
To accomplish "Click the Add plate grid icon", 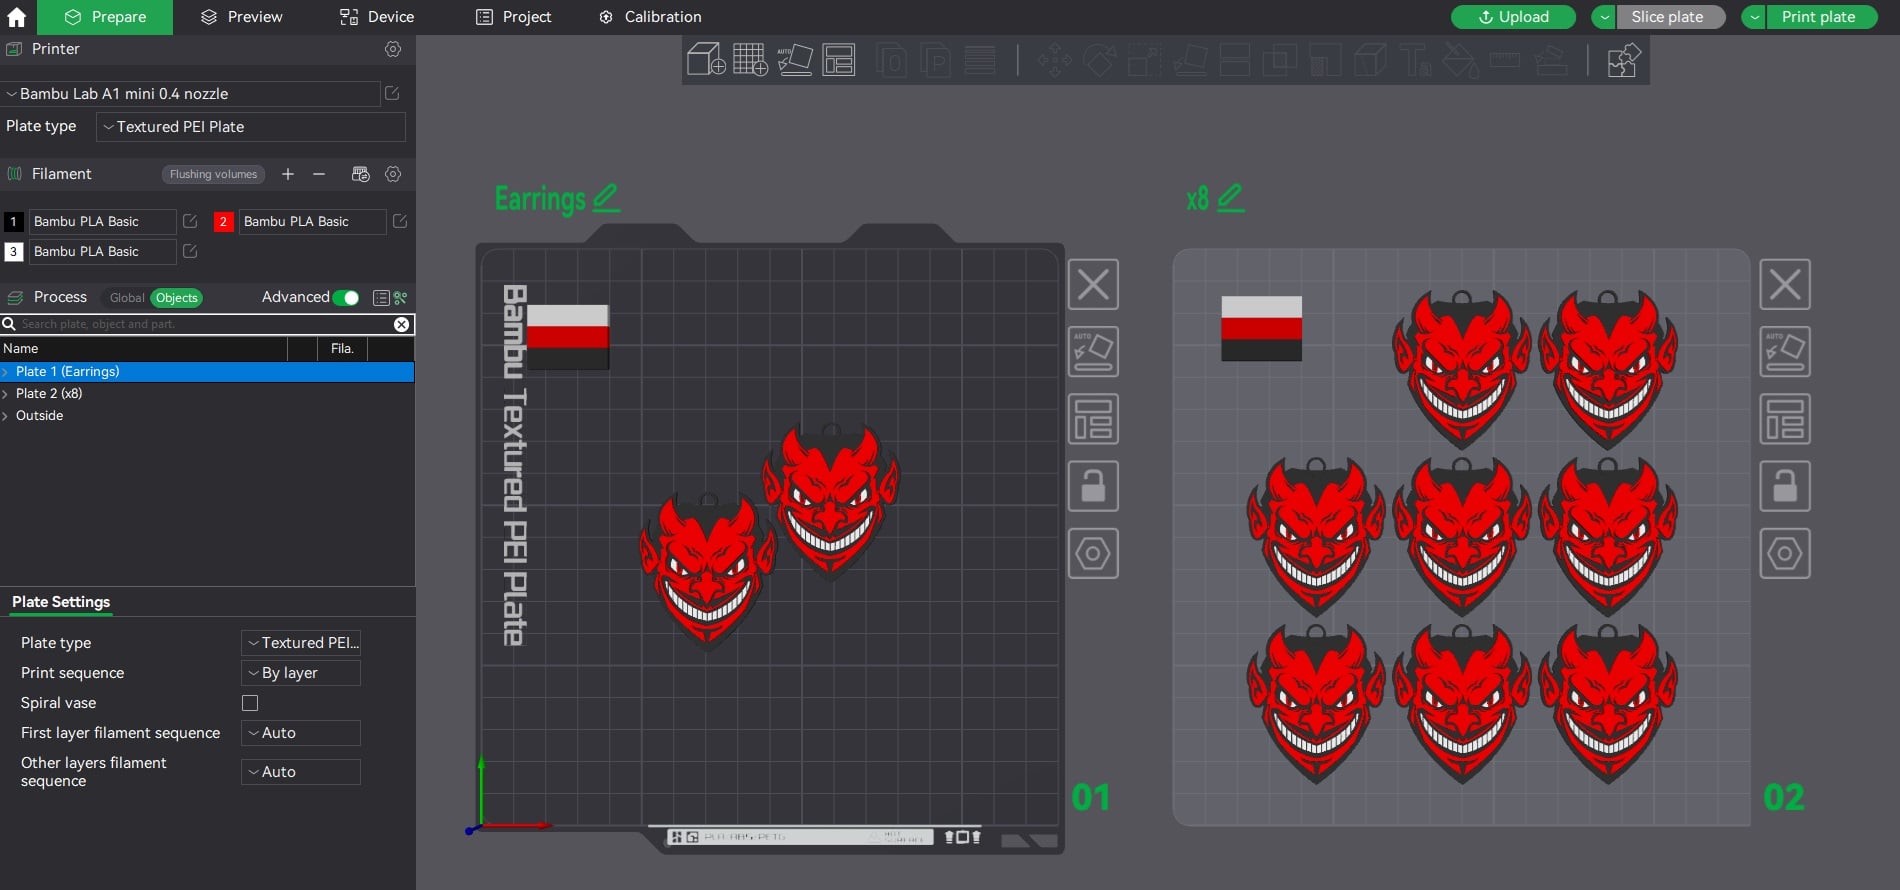I will 750,60.
